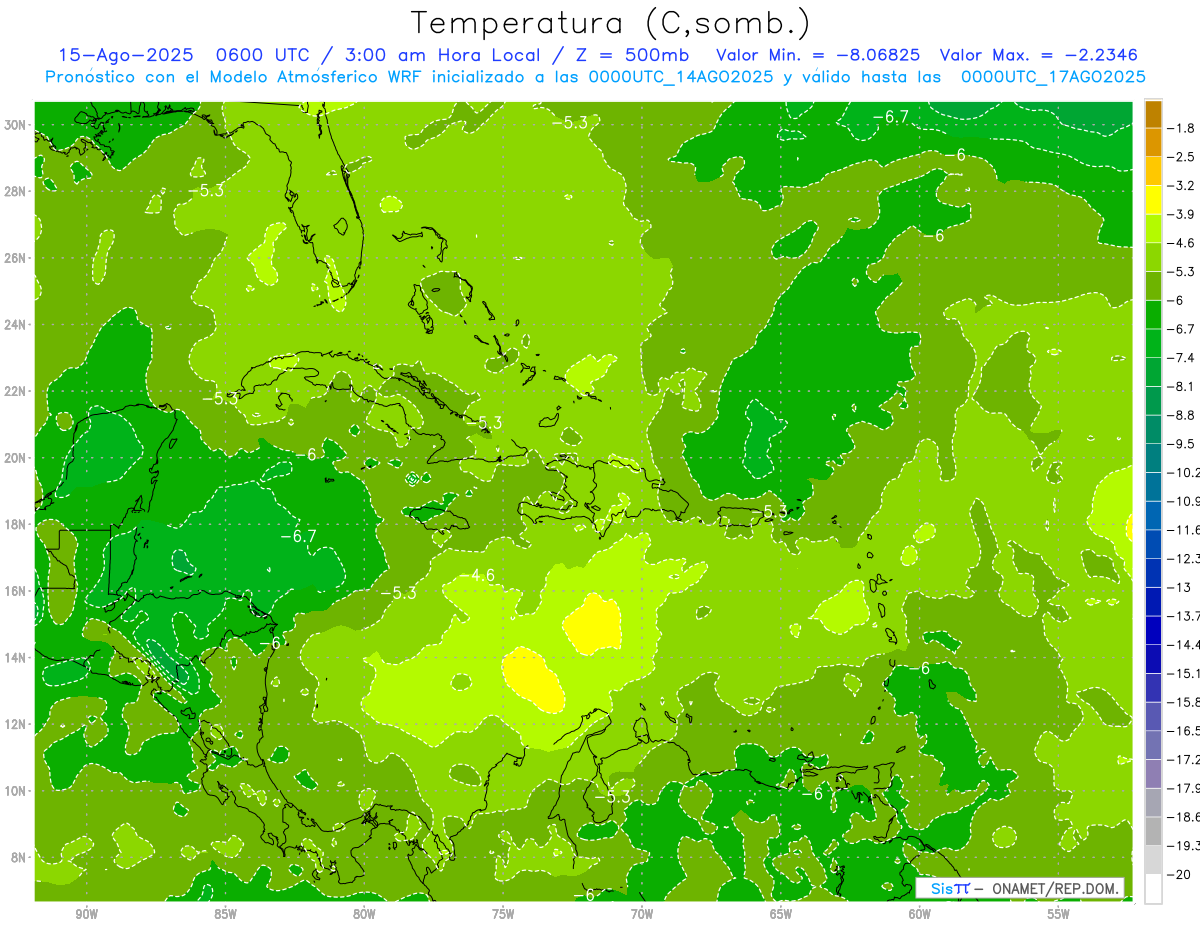Image resolution: width=1200 pixels, height=927 pixels.
Task: Click the -13 value on the color legend
Action: coord(1179,587)
